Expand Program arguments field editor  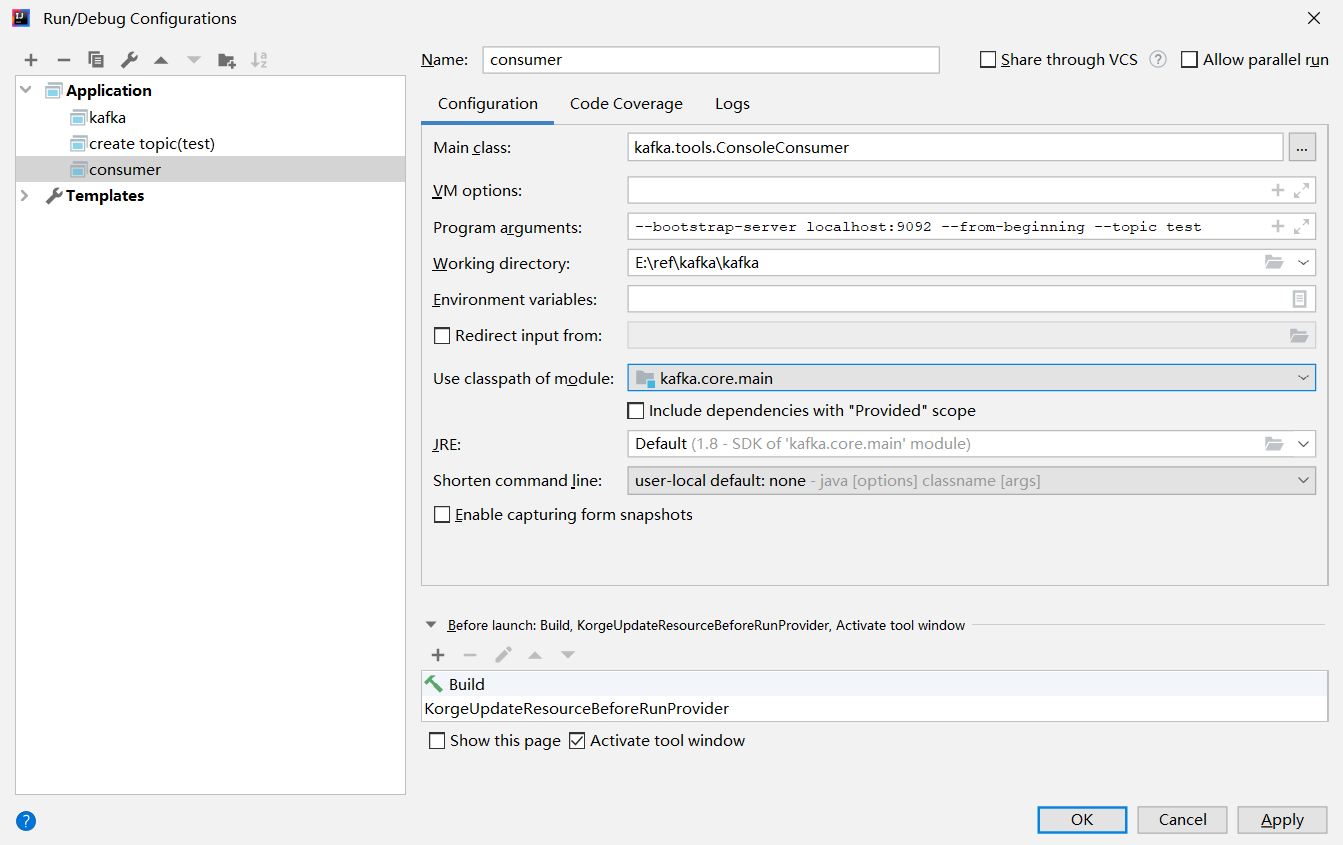pyautogui.click(x=1301, y=226)
